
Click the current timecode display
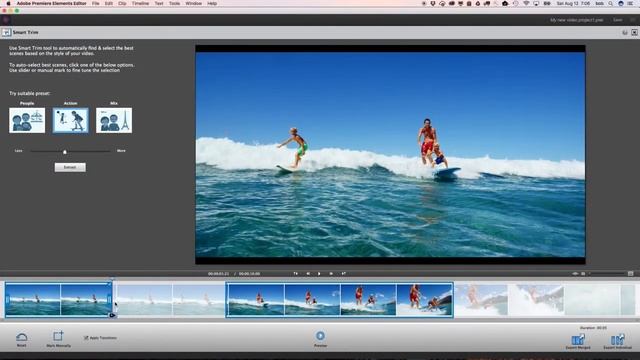[x=218, y=273]
